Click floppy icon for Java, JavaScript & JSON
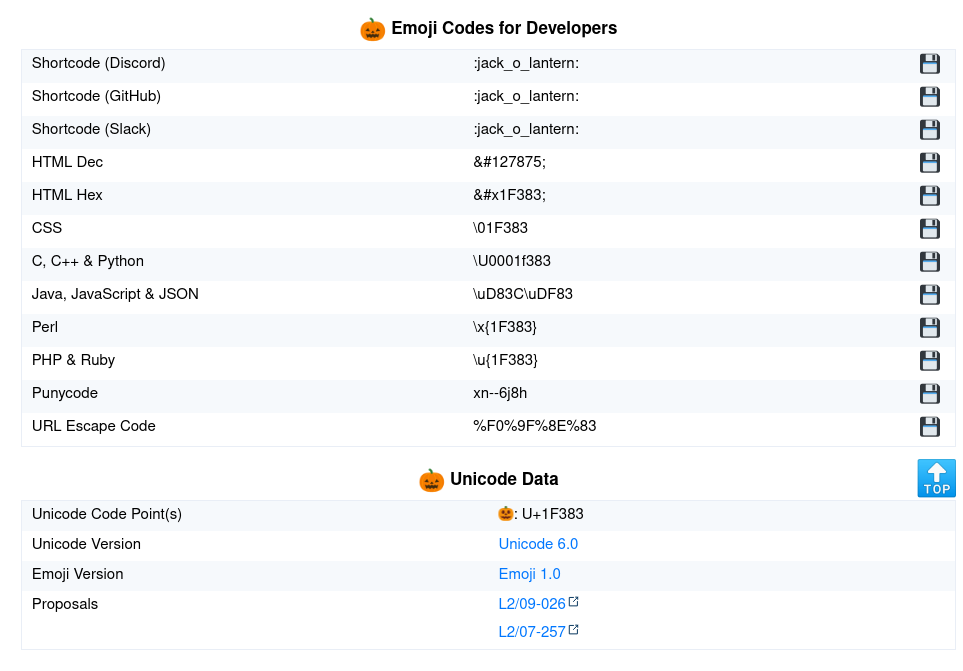This screenshot has height=671, width=963. click(929, 295)
